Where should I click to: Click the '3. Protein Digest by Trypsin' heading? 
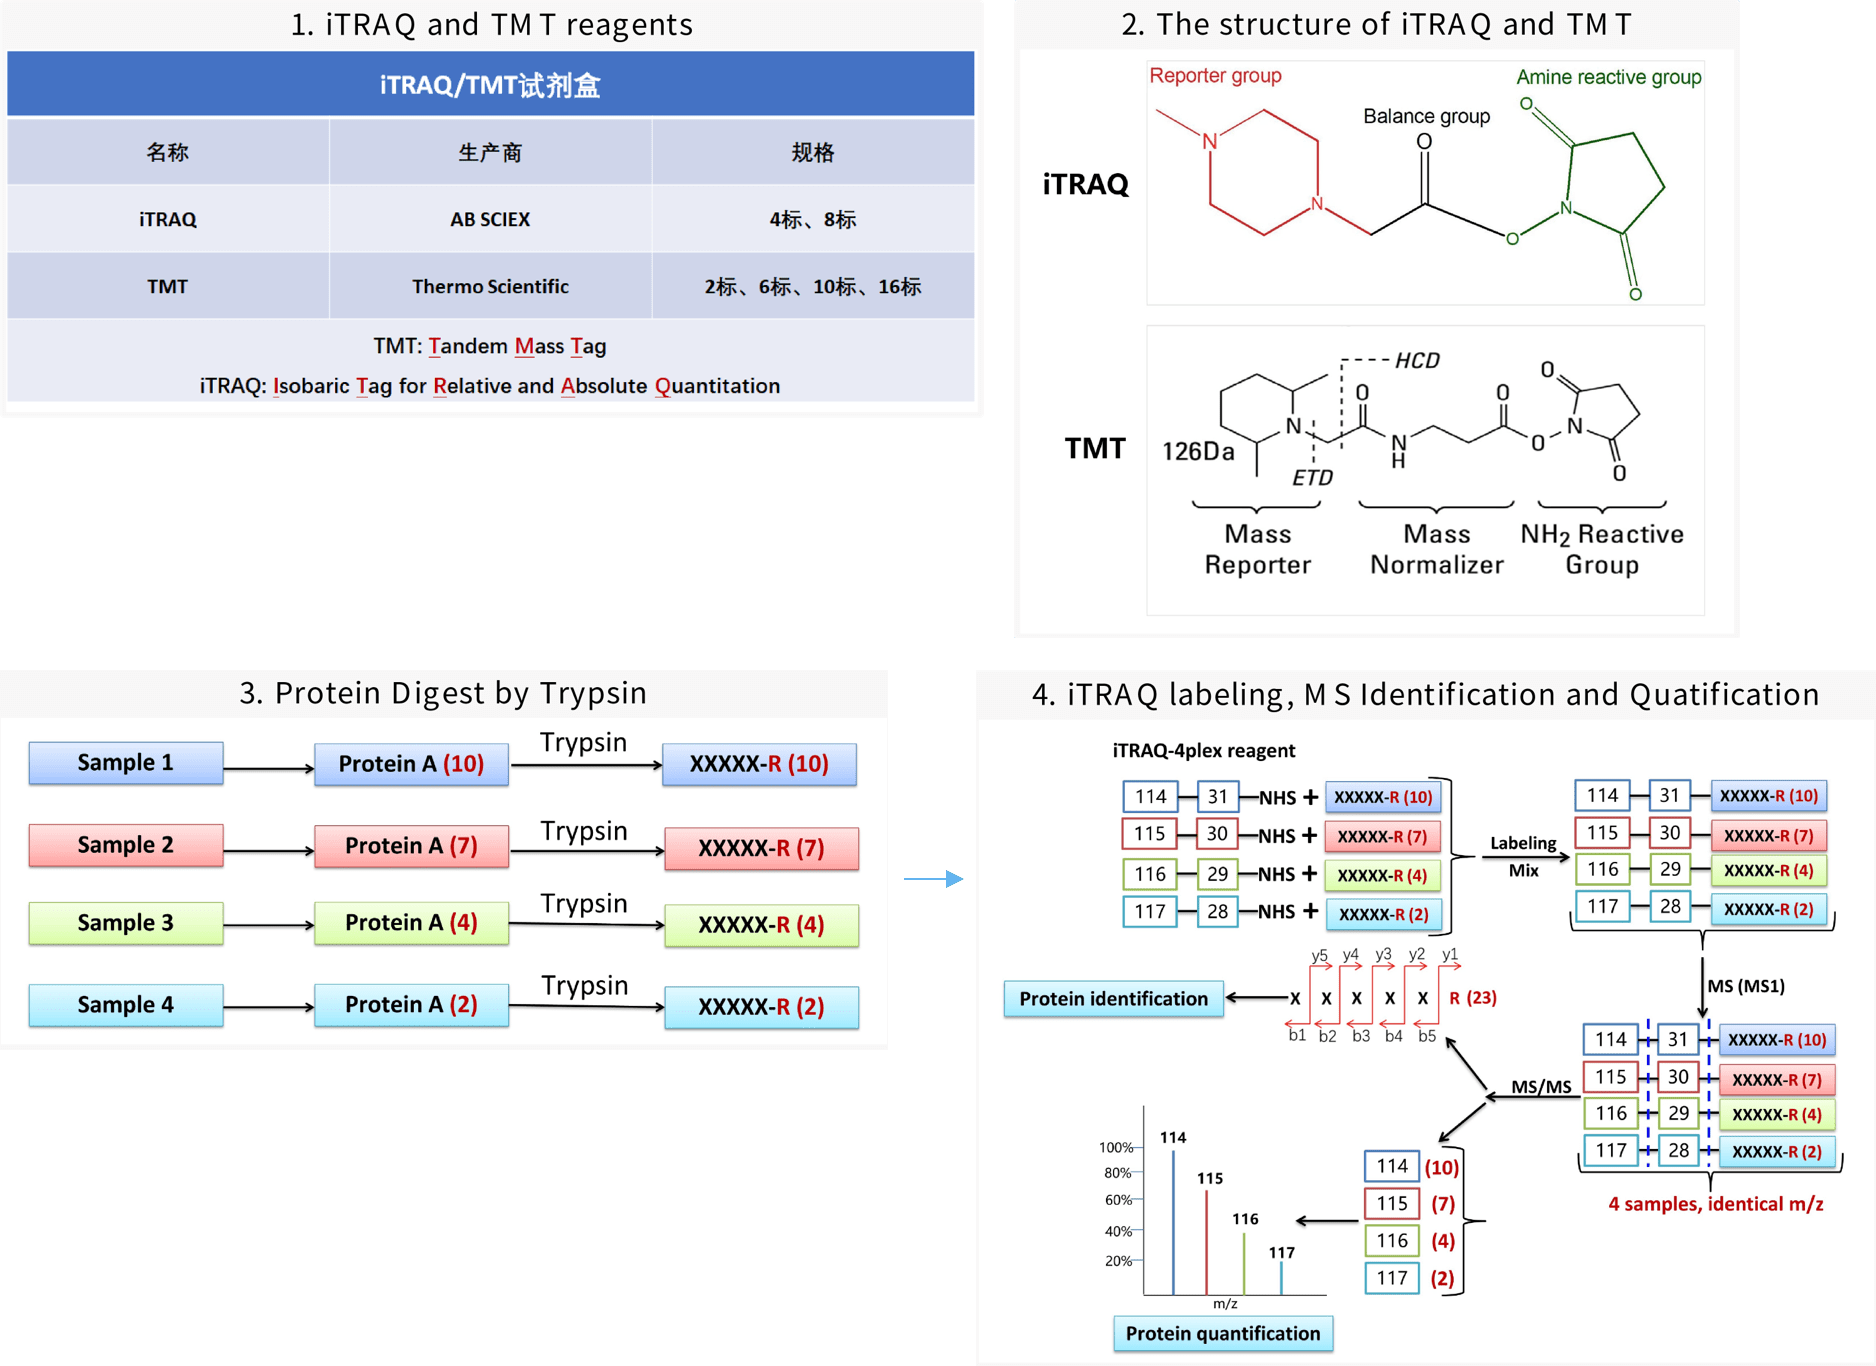coord(443,692)
